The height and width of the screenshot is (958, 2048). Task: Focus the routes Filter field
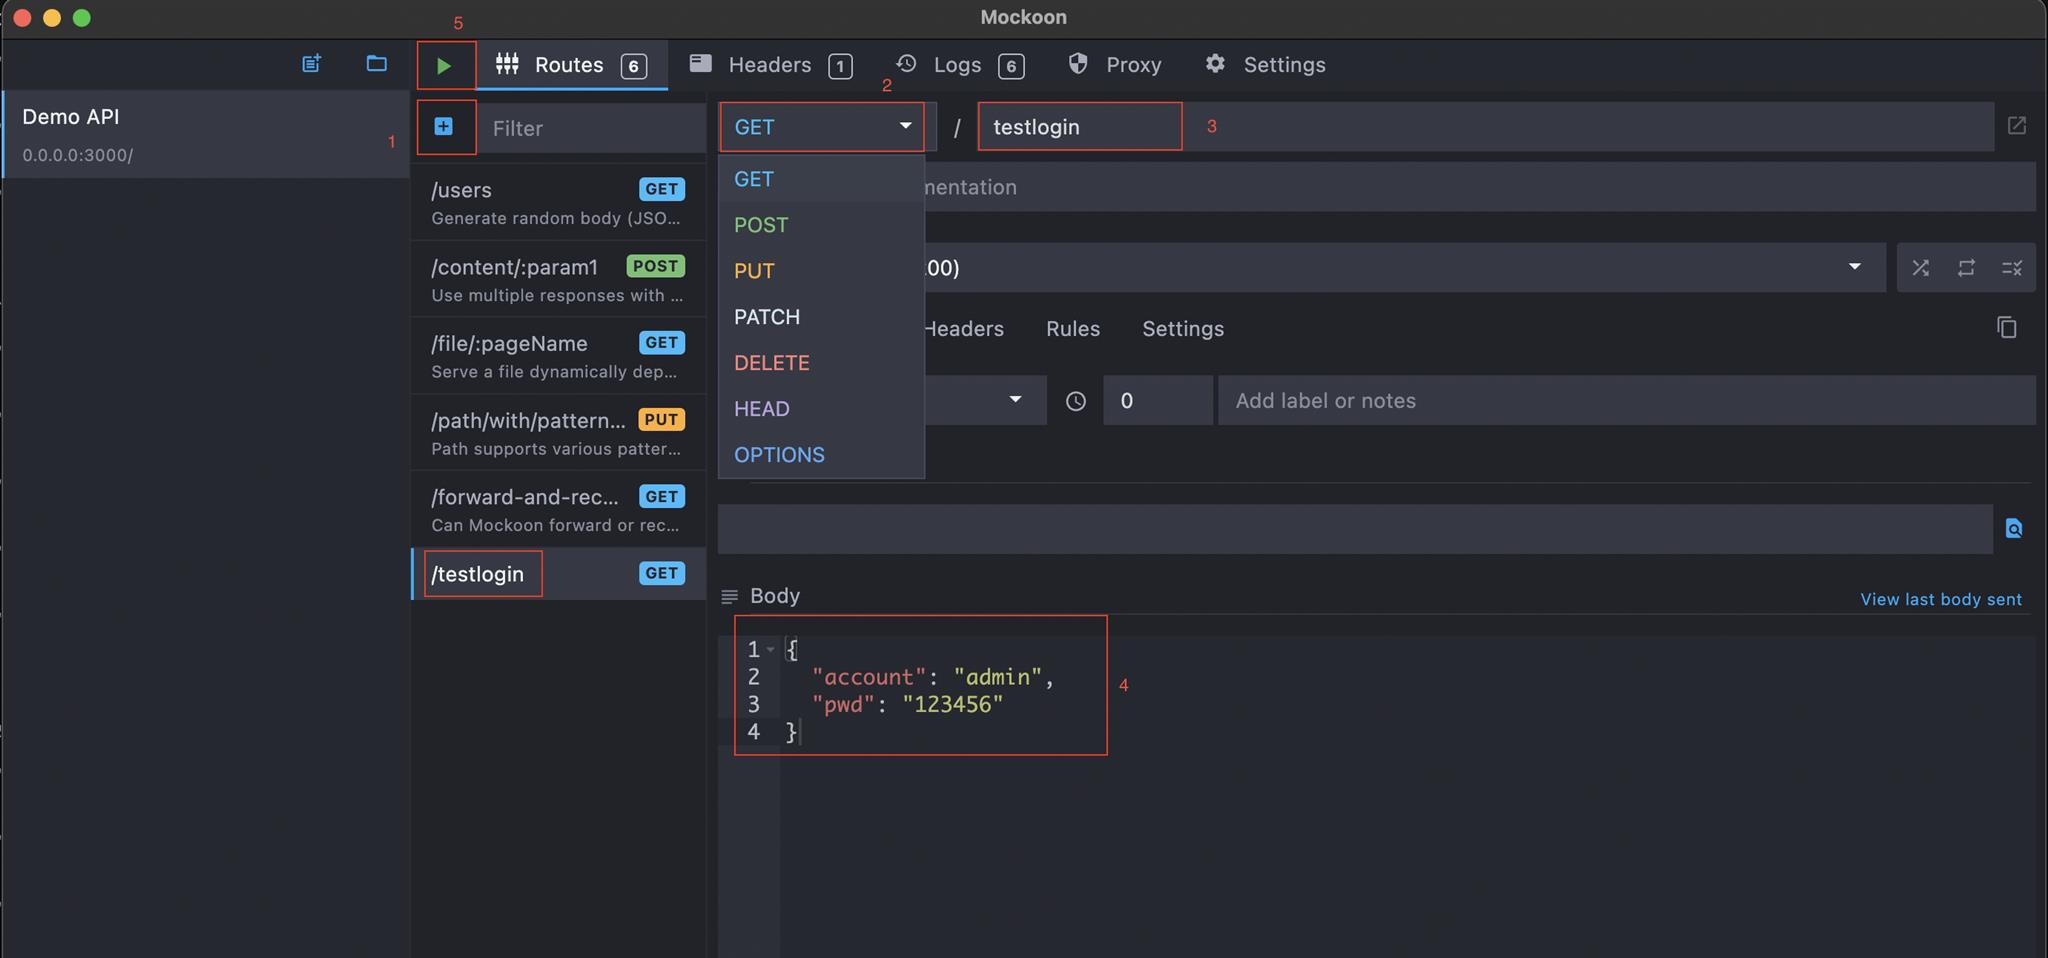coord(592,128)
